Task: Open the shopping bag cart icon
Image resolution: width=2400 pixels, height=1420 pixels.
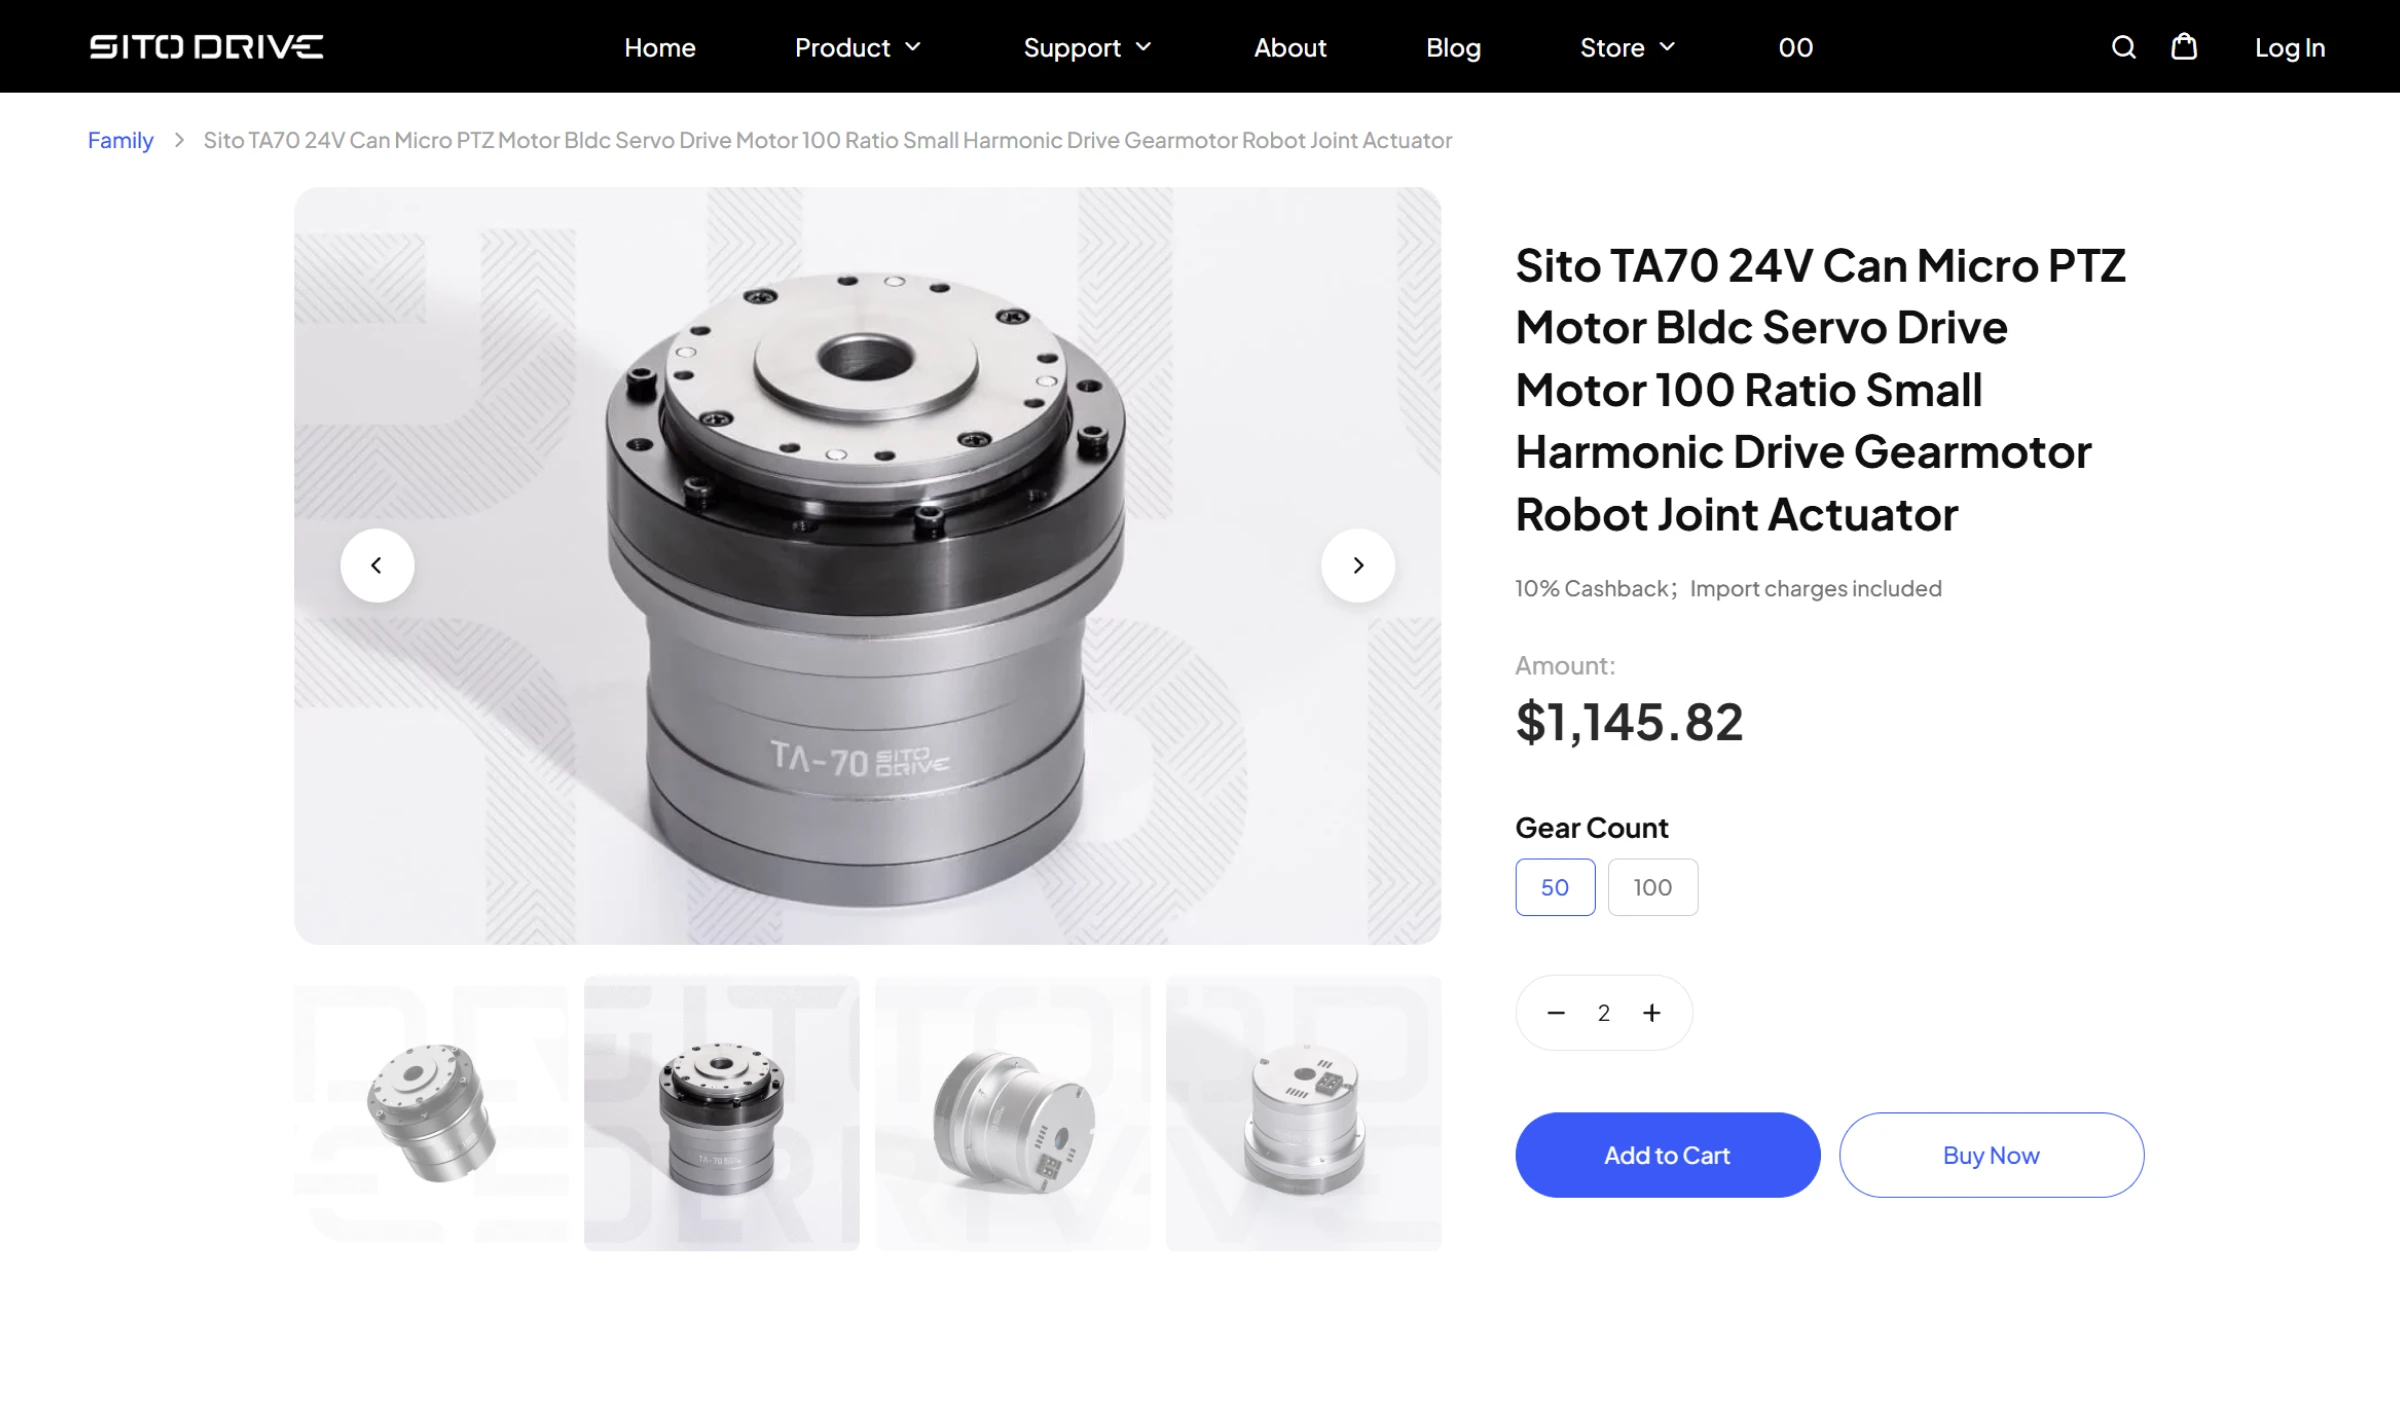Action: [2184, 46]
